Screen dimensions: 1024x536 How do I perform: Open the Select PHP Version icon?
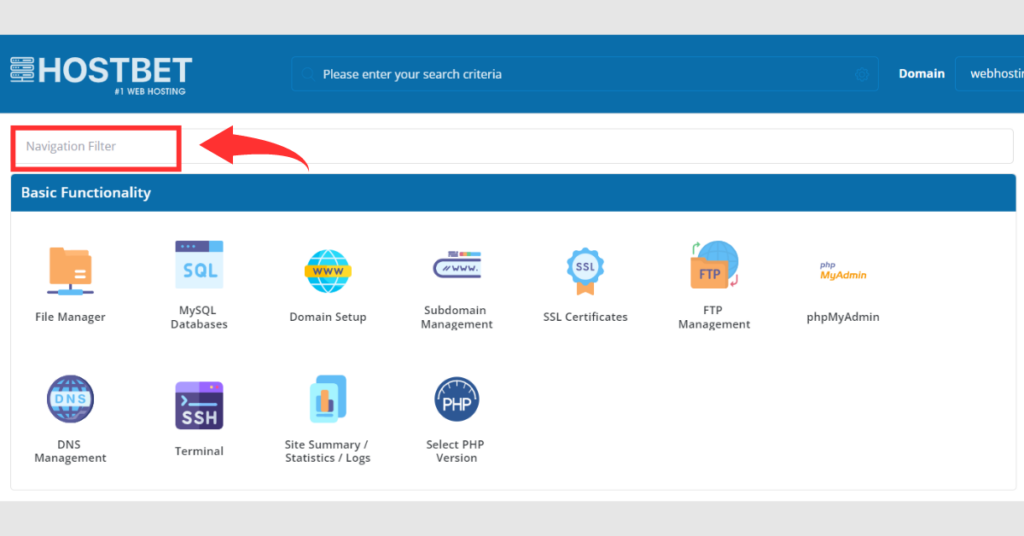(x=456, y=399)
